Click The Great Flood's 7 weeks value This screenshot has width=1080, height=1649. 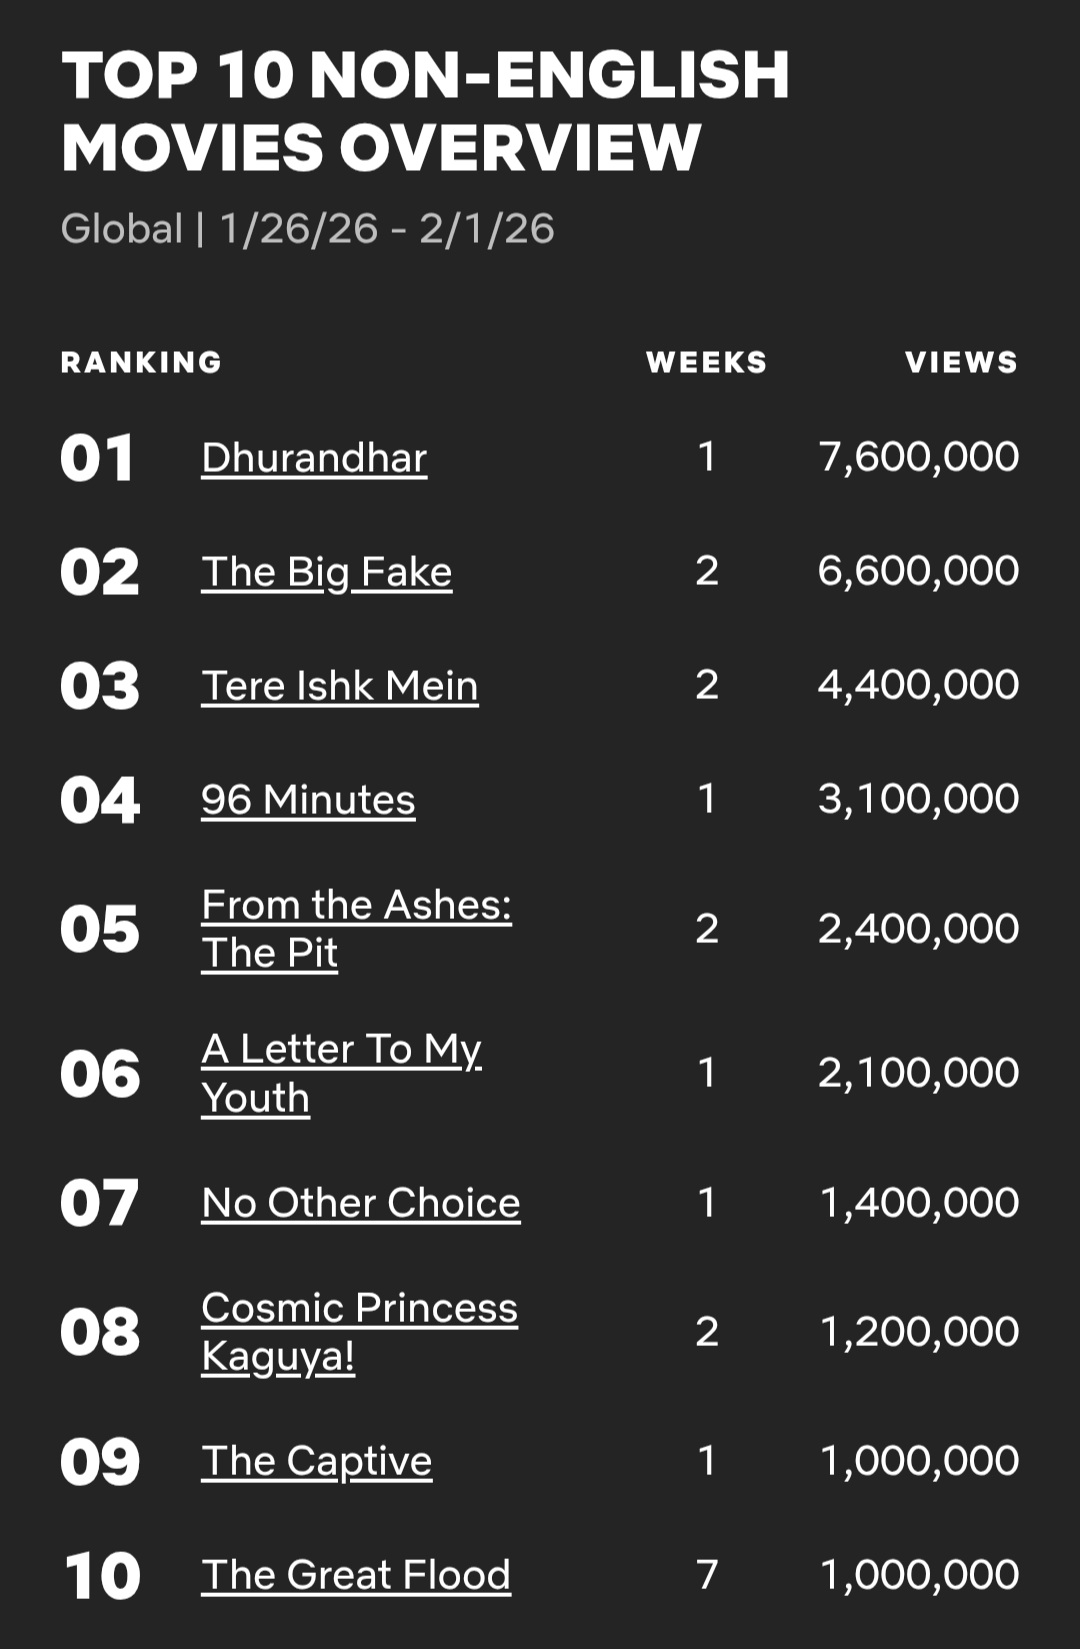pyautogui.click(x=707, y=1575)
